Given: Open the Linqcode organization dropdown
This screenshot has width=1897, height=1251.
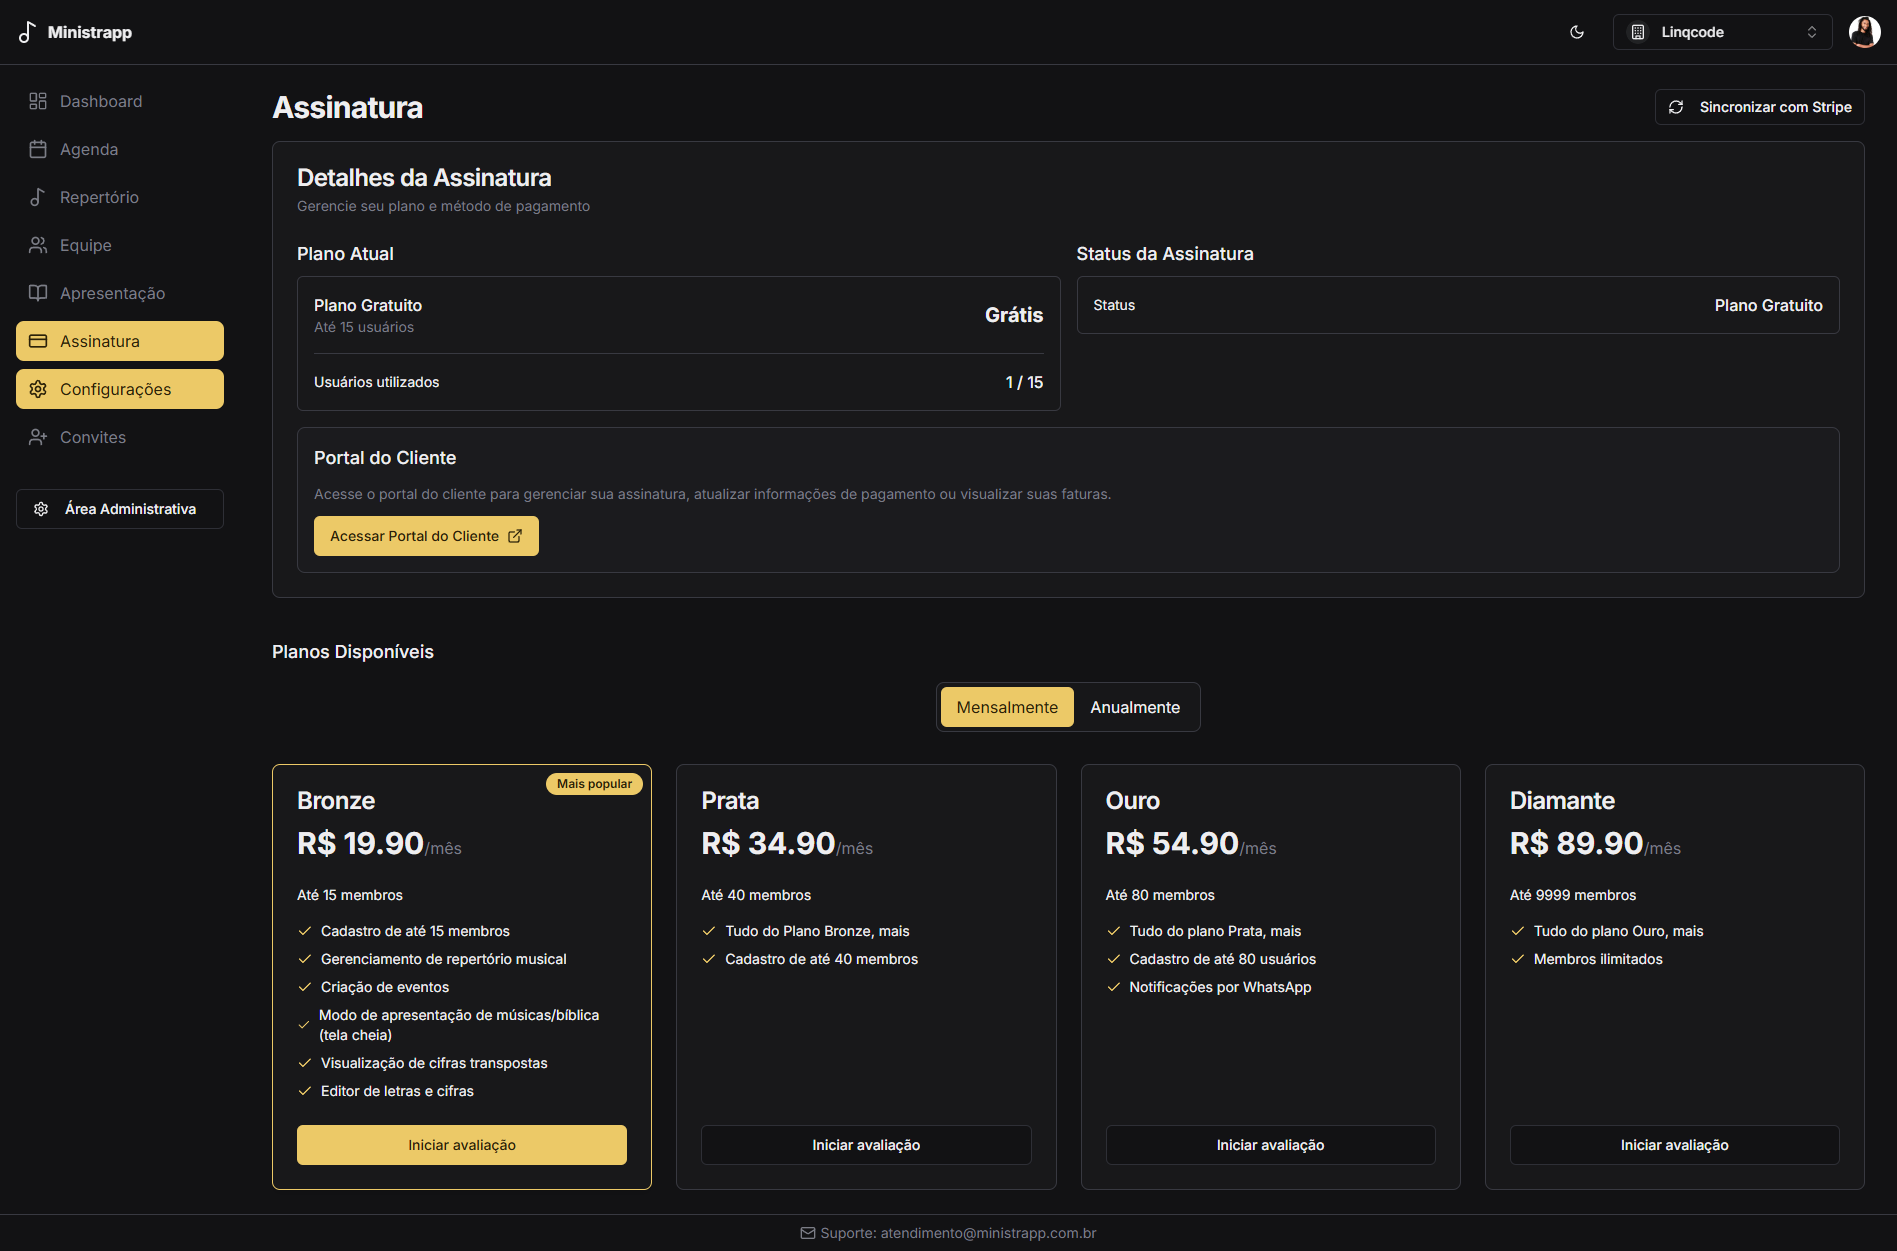Looking at the screenshot, I should [x=1722, y=32].
